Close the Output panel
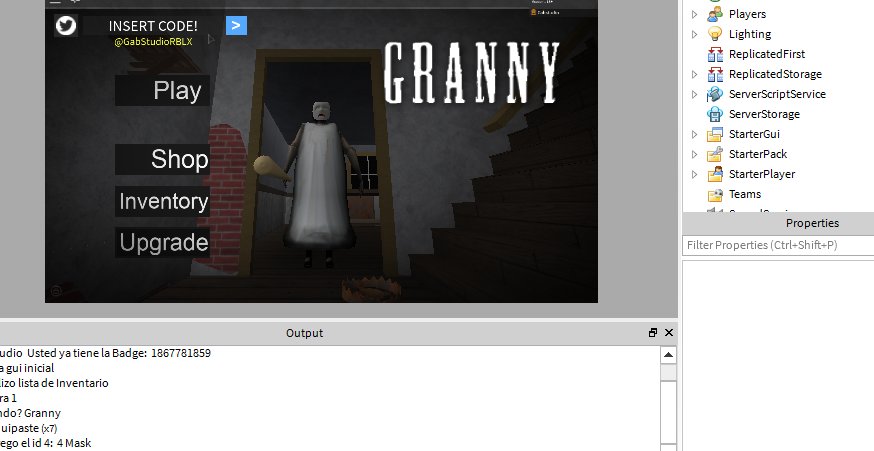Viewport: 874px width, 451px height. pos(669,333)
